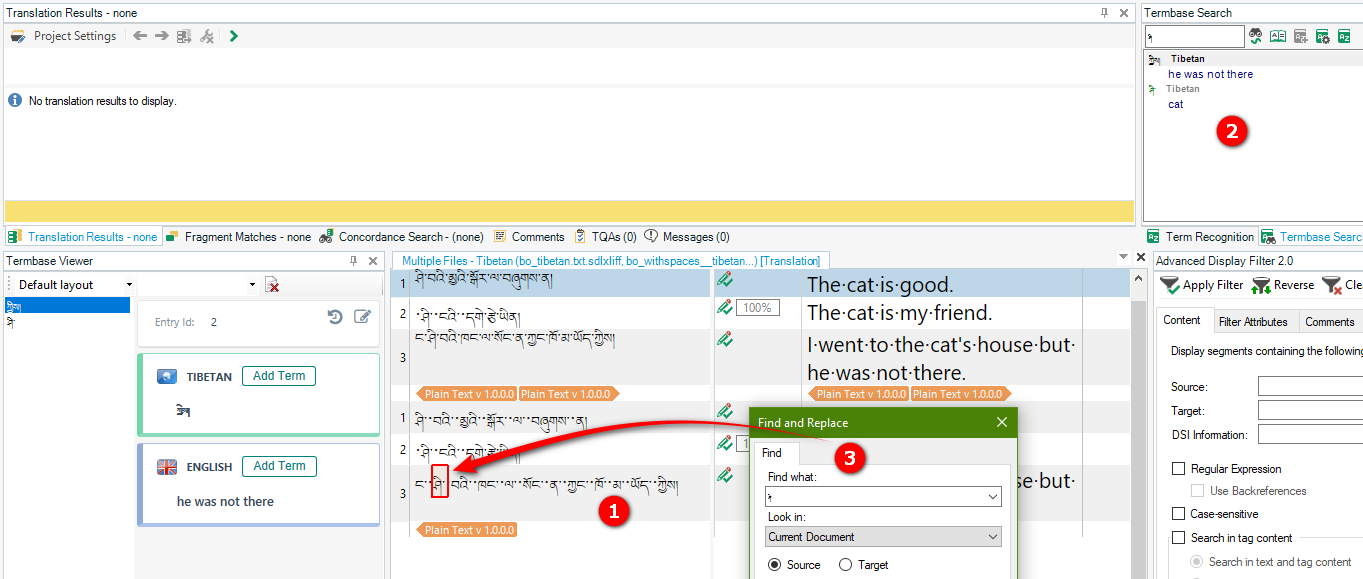This screenshot has width=1363, height=579.
Task: Click the DSI Information input field
Action: pos(1310,434)
